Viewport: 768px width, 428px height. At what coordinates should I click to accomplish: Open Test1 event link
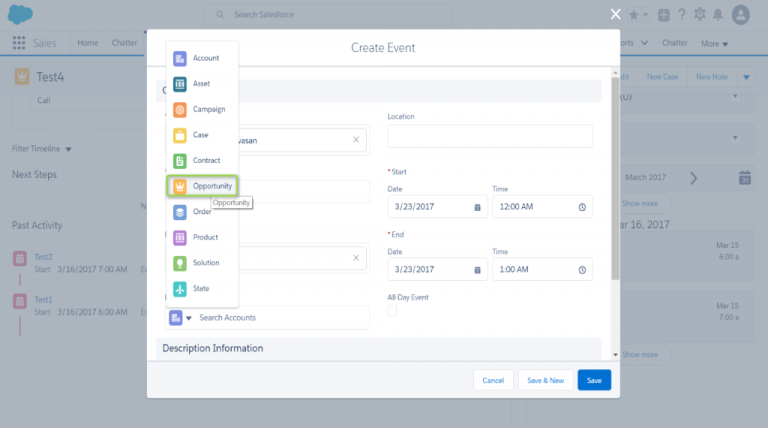[x=43, y=300]
